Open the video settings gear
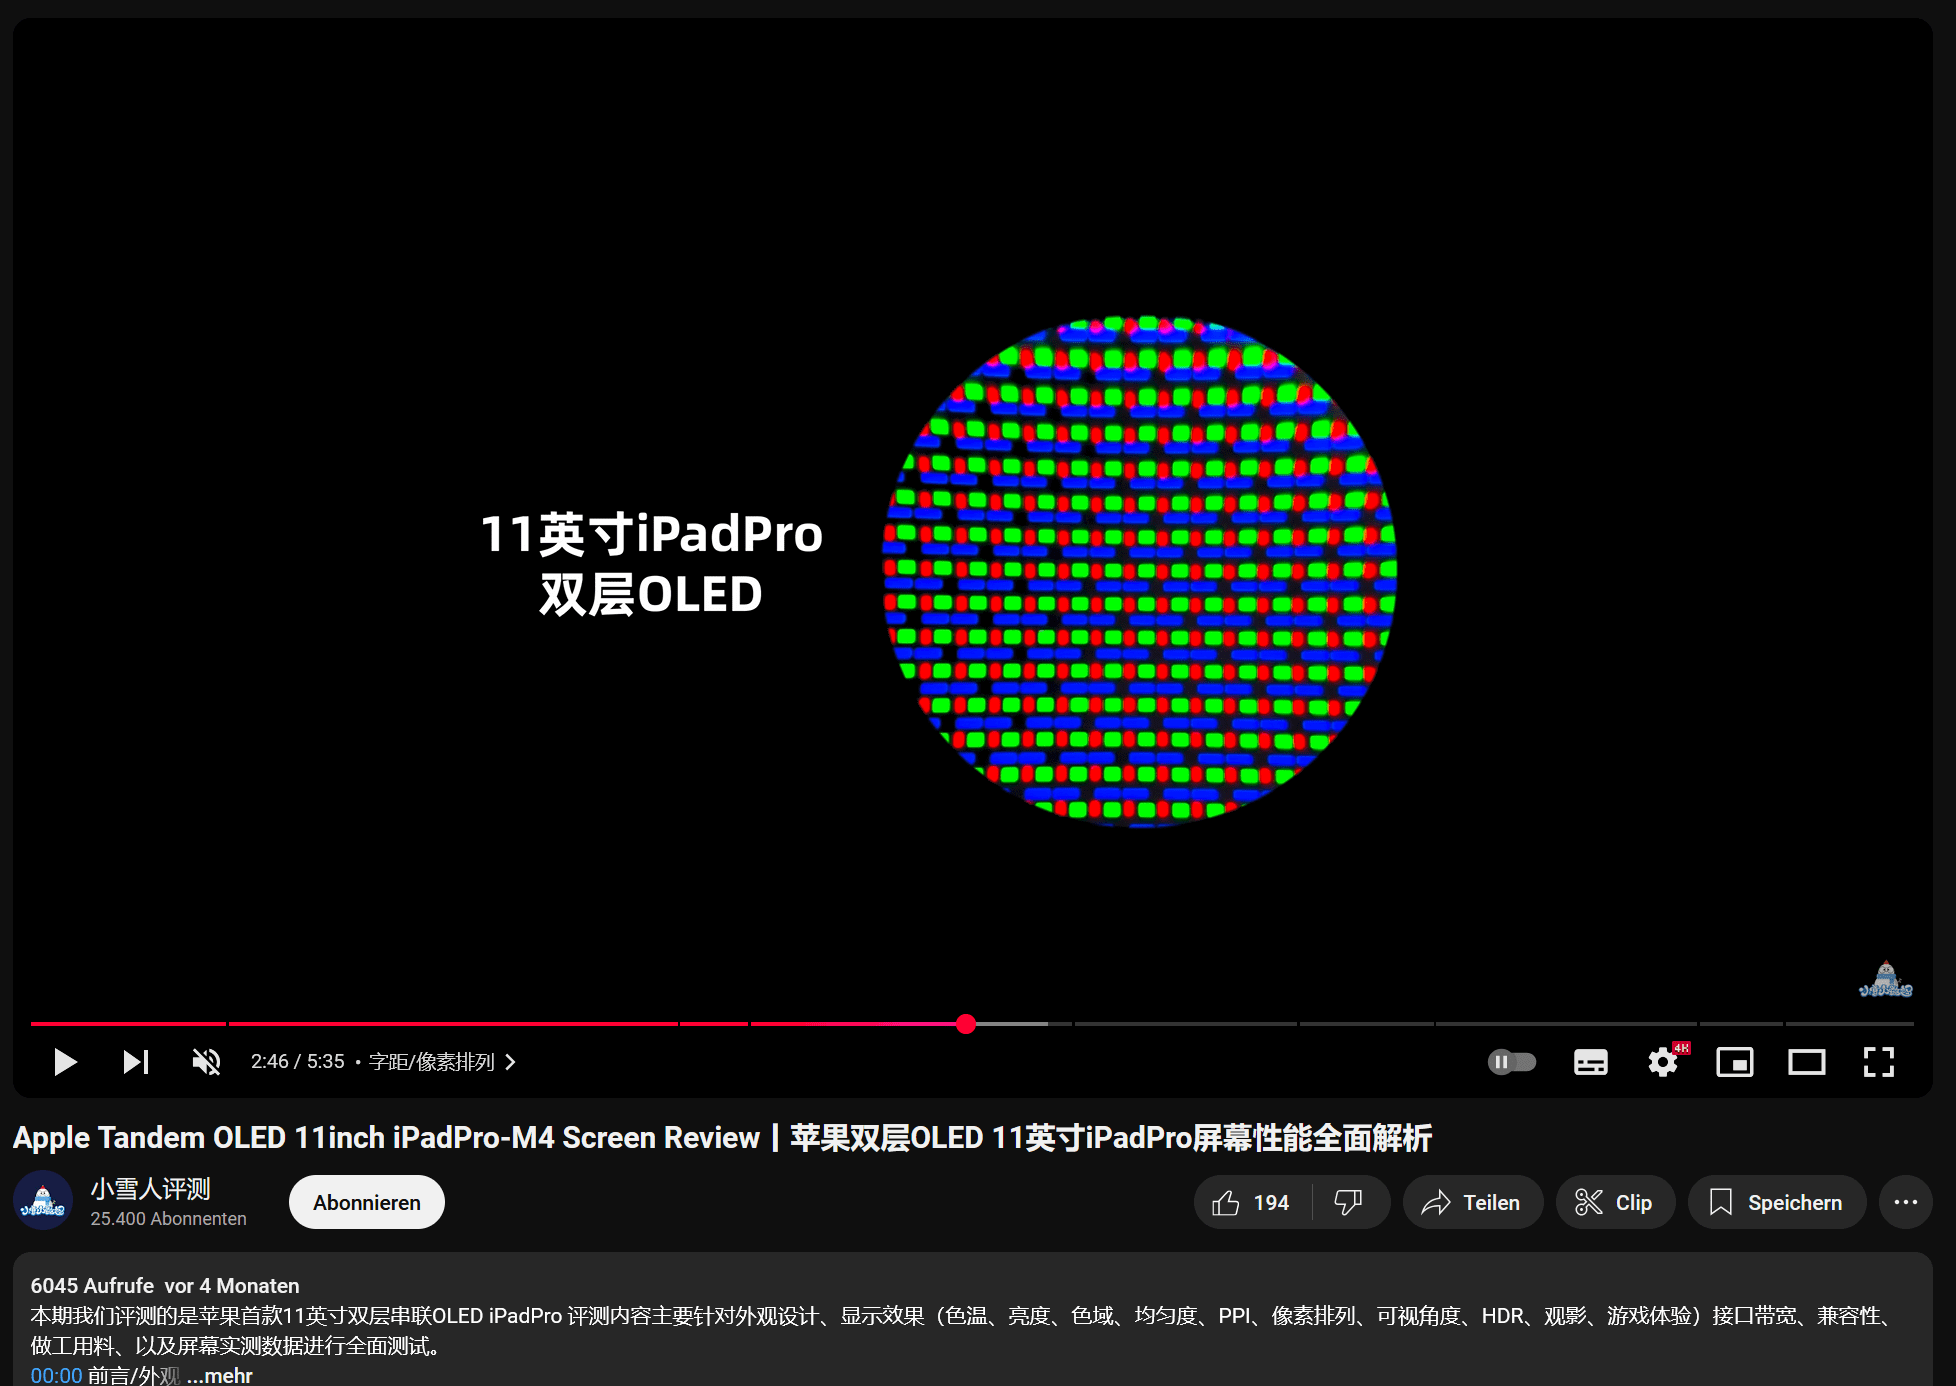The width and height of the screenshot is (1956, 1386). [1663, 1062]
